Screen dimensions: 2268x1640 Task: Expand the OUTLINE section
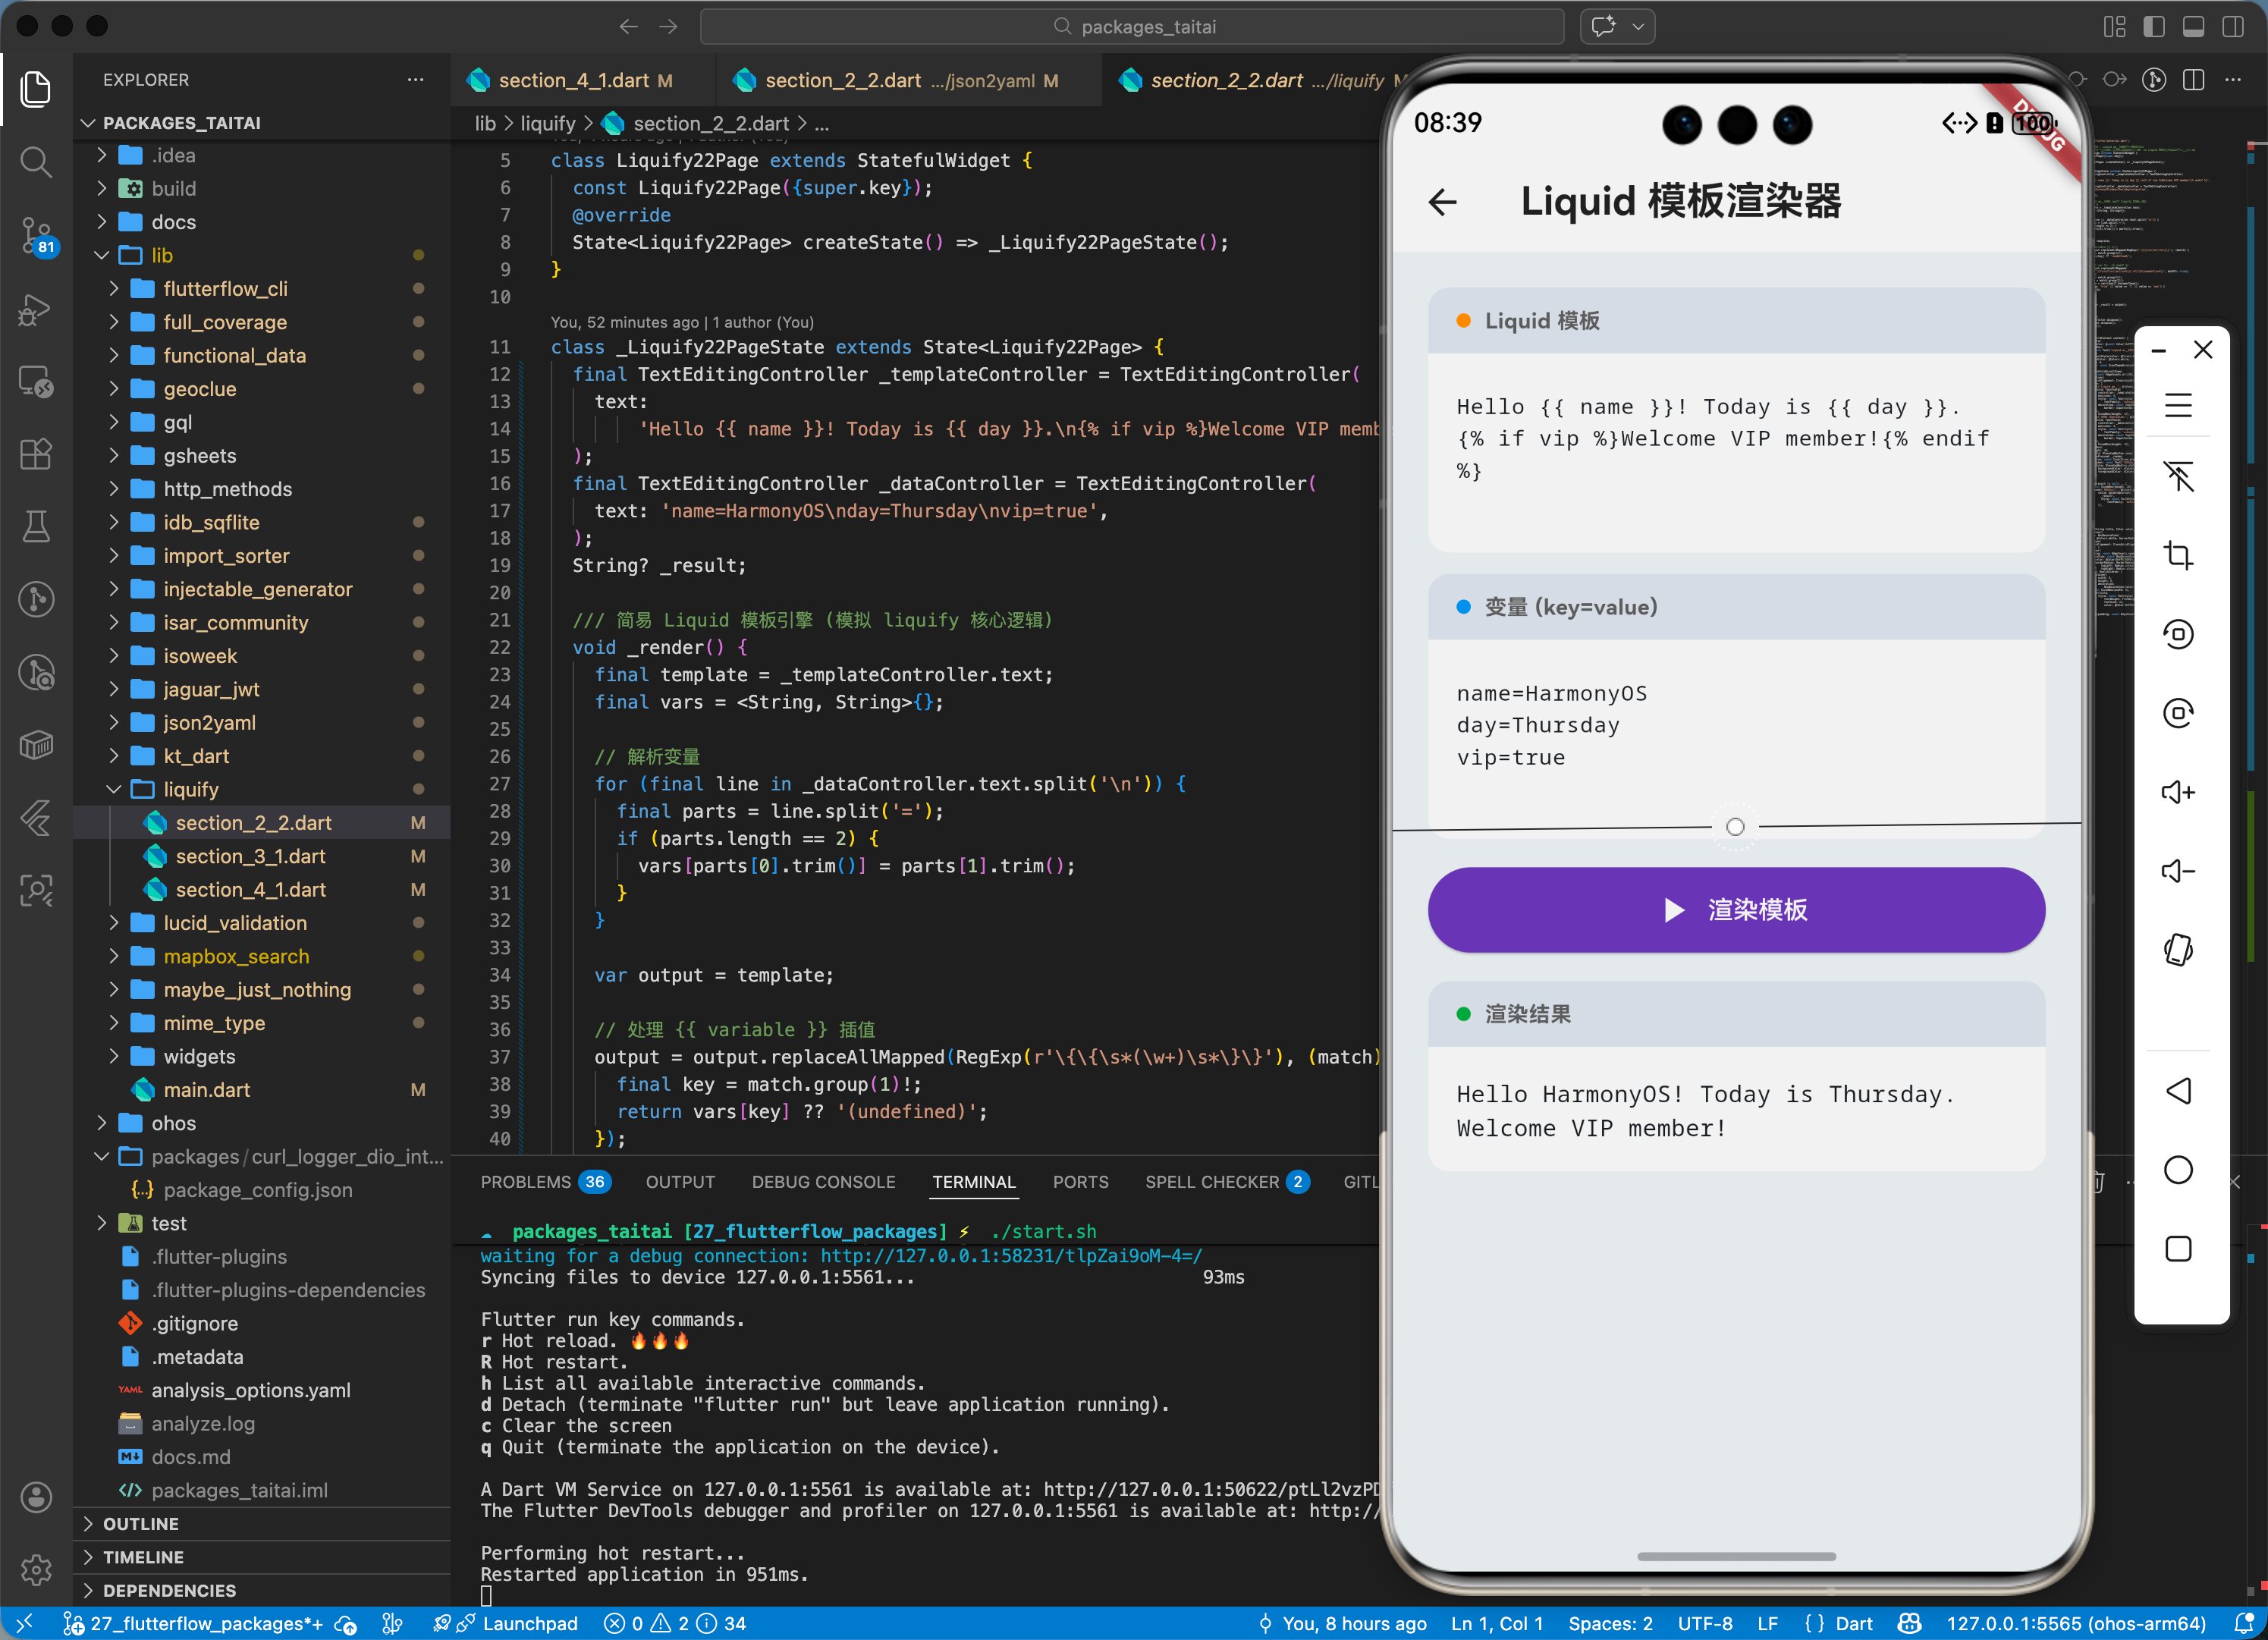click(x=140, y=1523)
